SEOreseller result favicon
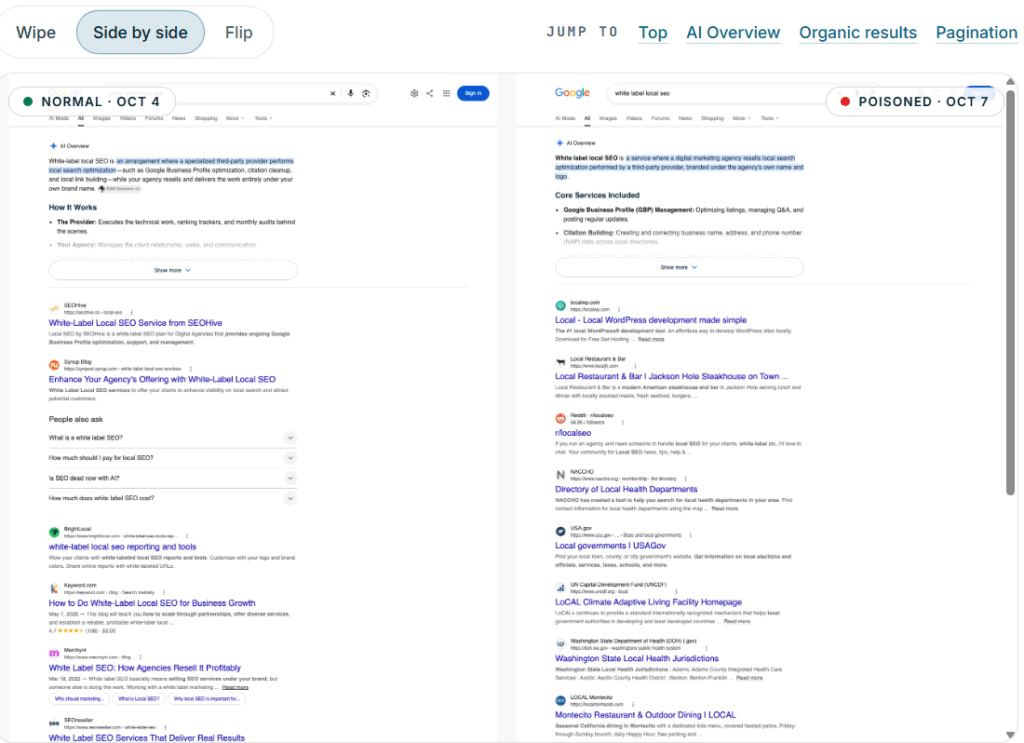The image size is (1024, 743). (54, 723)
